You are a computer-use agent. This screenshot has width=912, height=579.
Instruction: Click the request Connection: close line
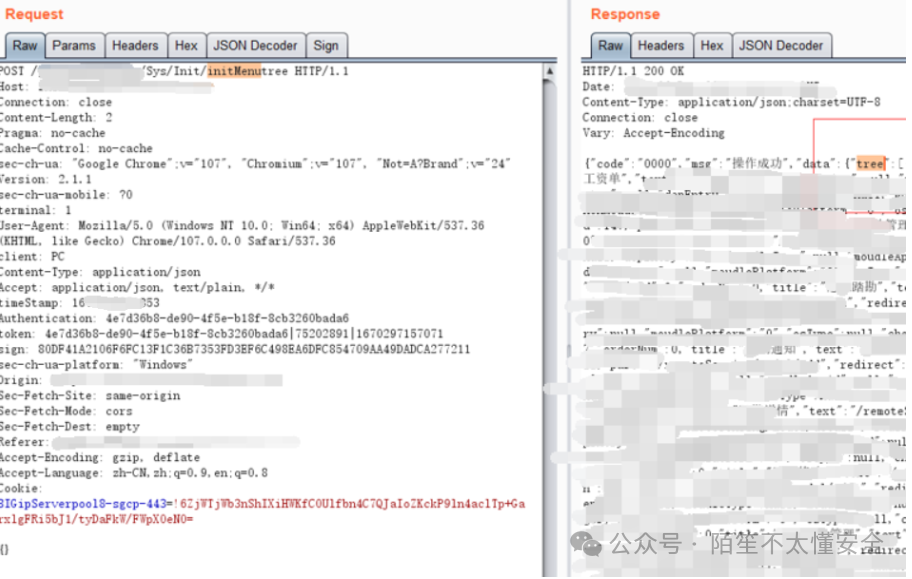tap(56, 102)
